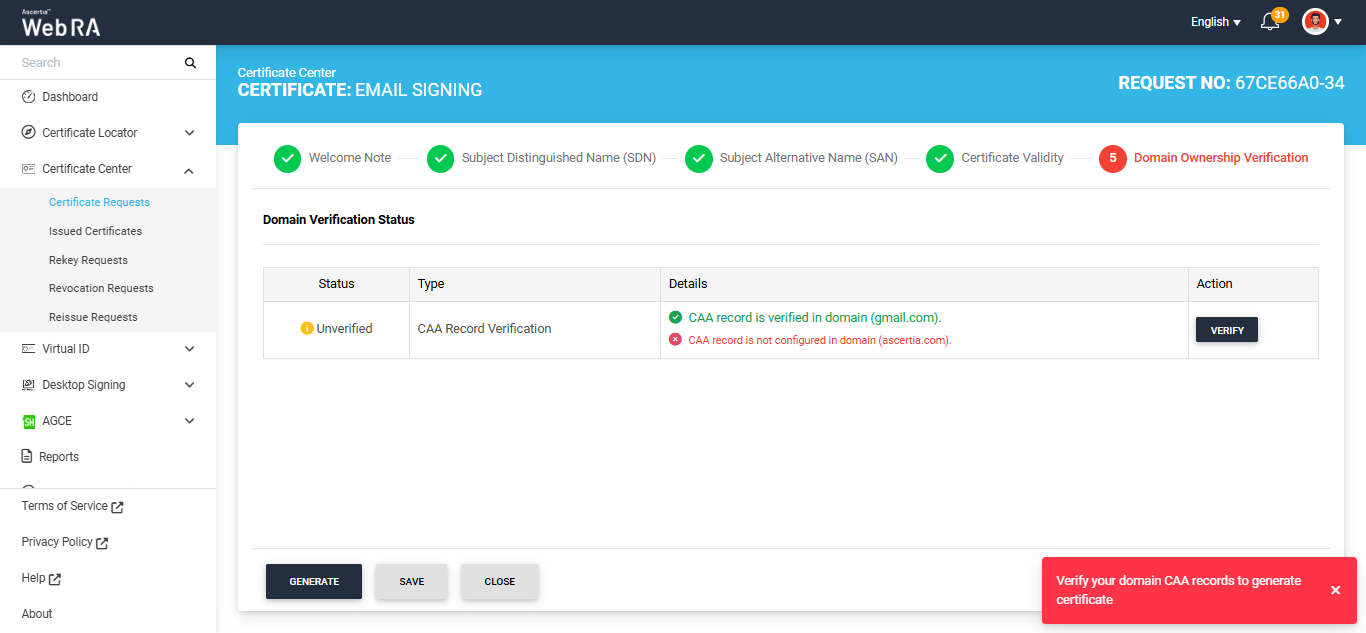This screenshot has width=1366, height=633.
Task: Open the English language dropdown
Action: (x=1215, y=22)
